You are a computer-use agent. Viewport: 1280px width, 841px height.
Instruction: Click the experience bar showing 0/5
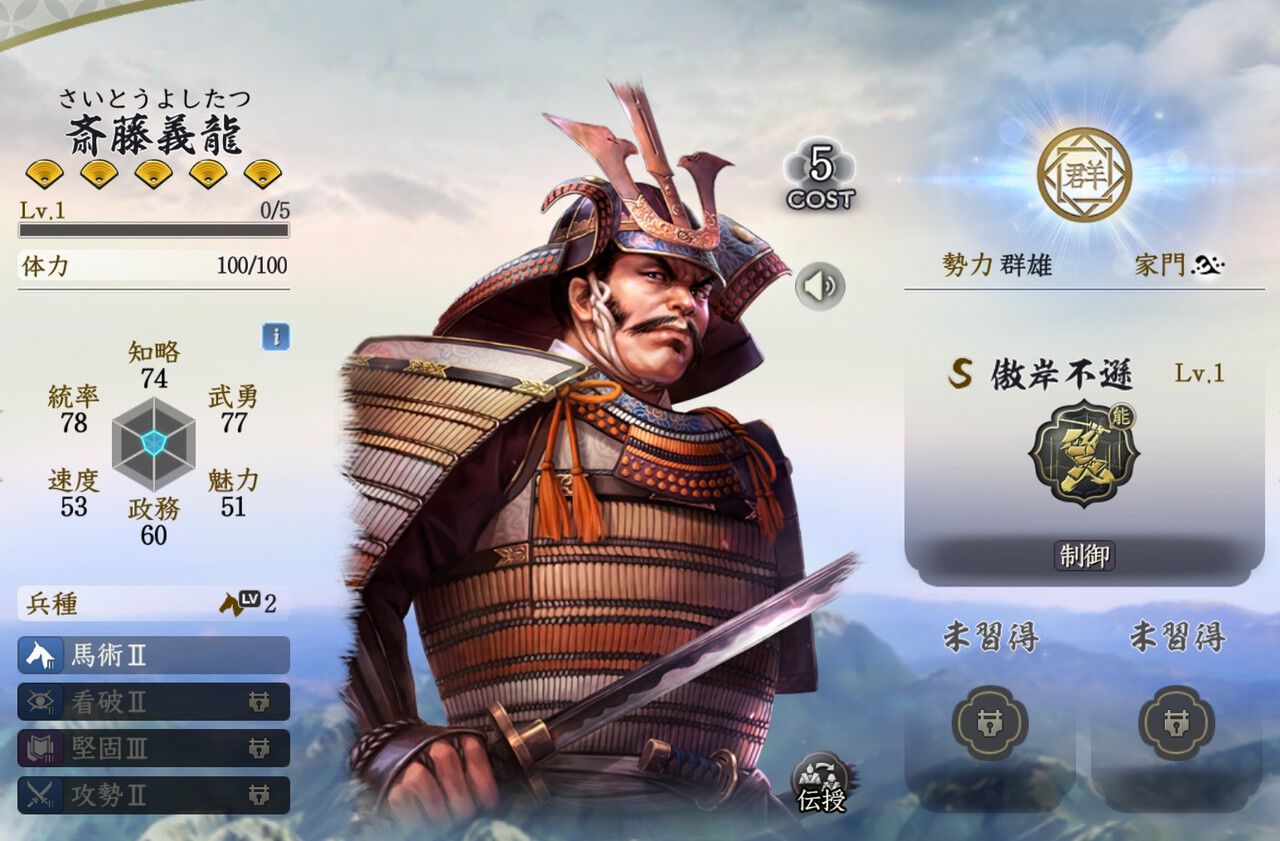pos(154,230)
